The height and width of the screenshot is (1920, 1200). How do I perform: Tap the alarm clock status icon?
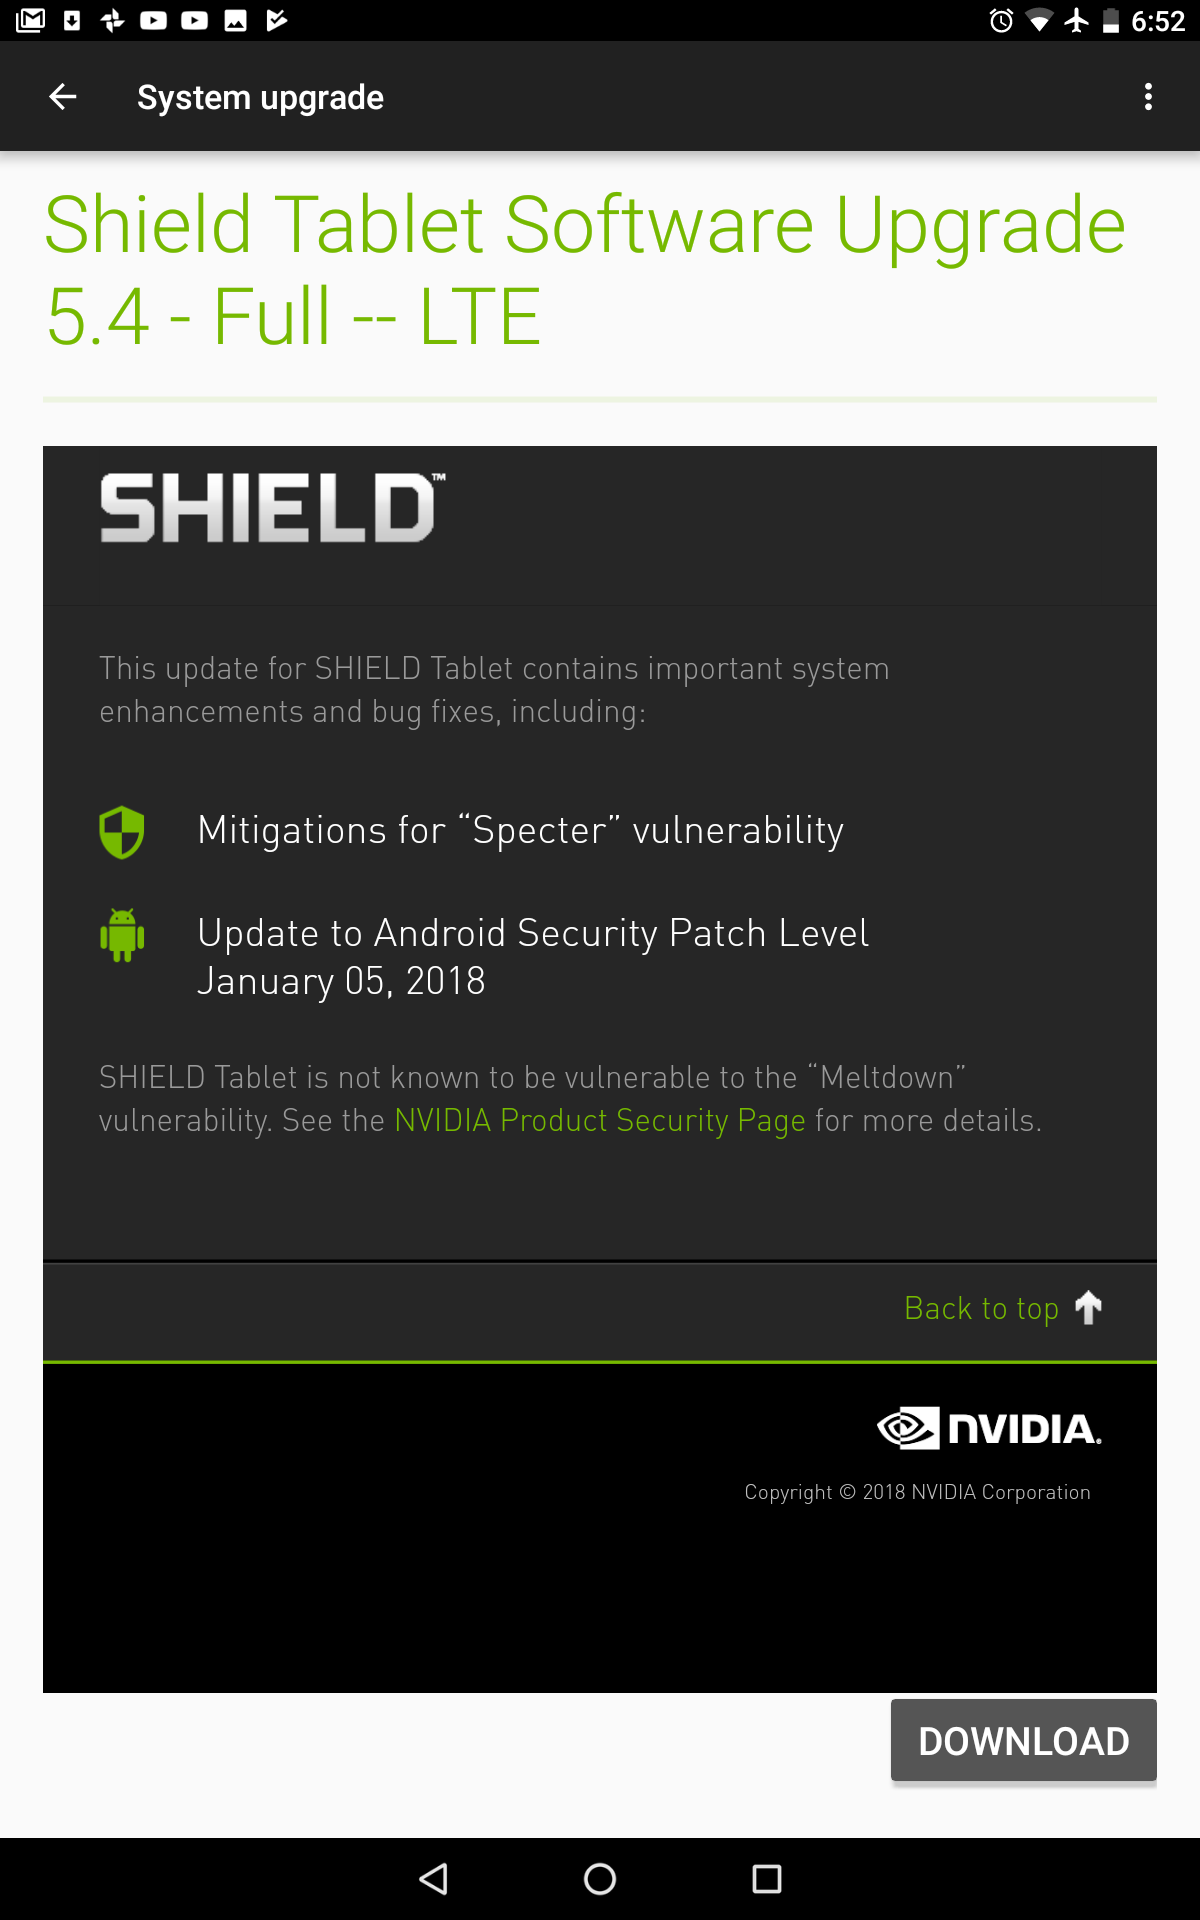pos(1001,21)
